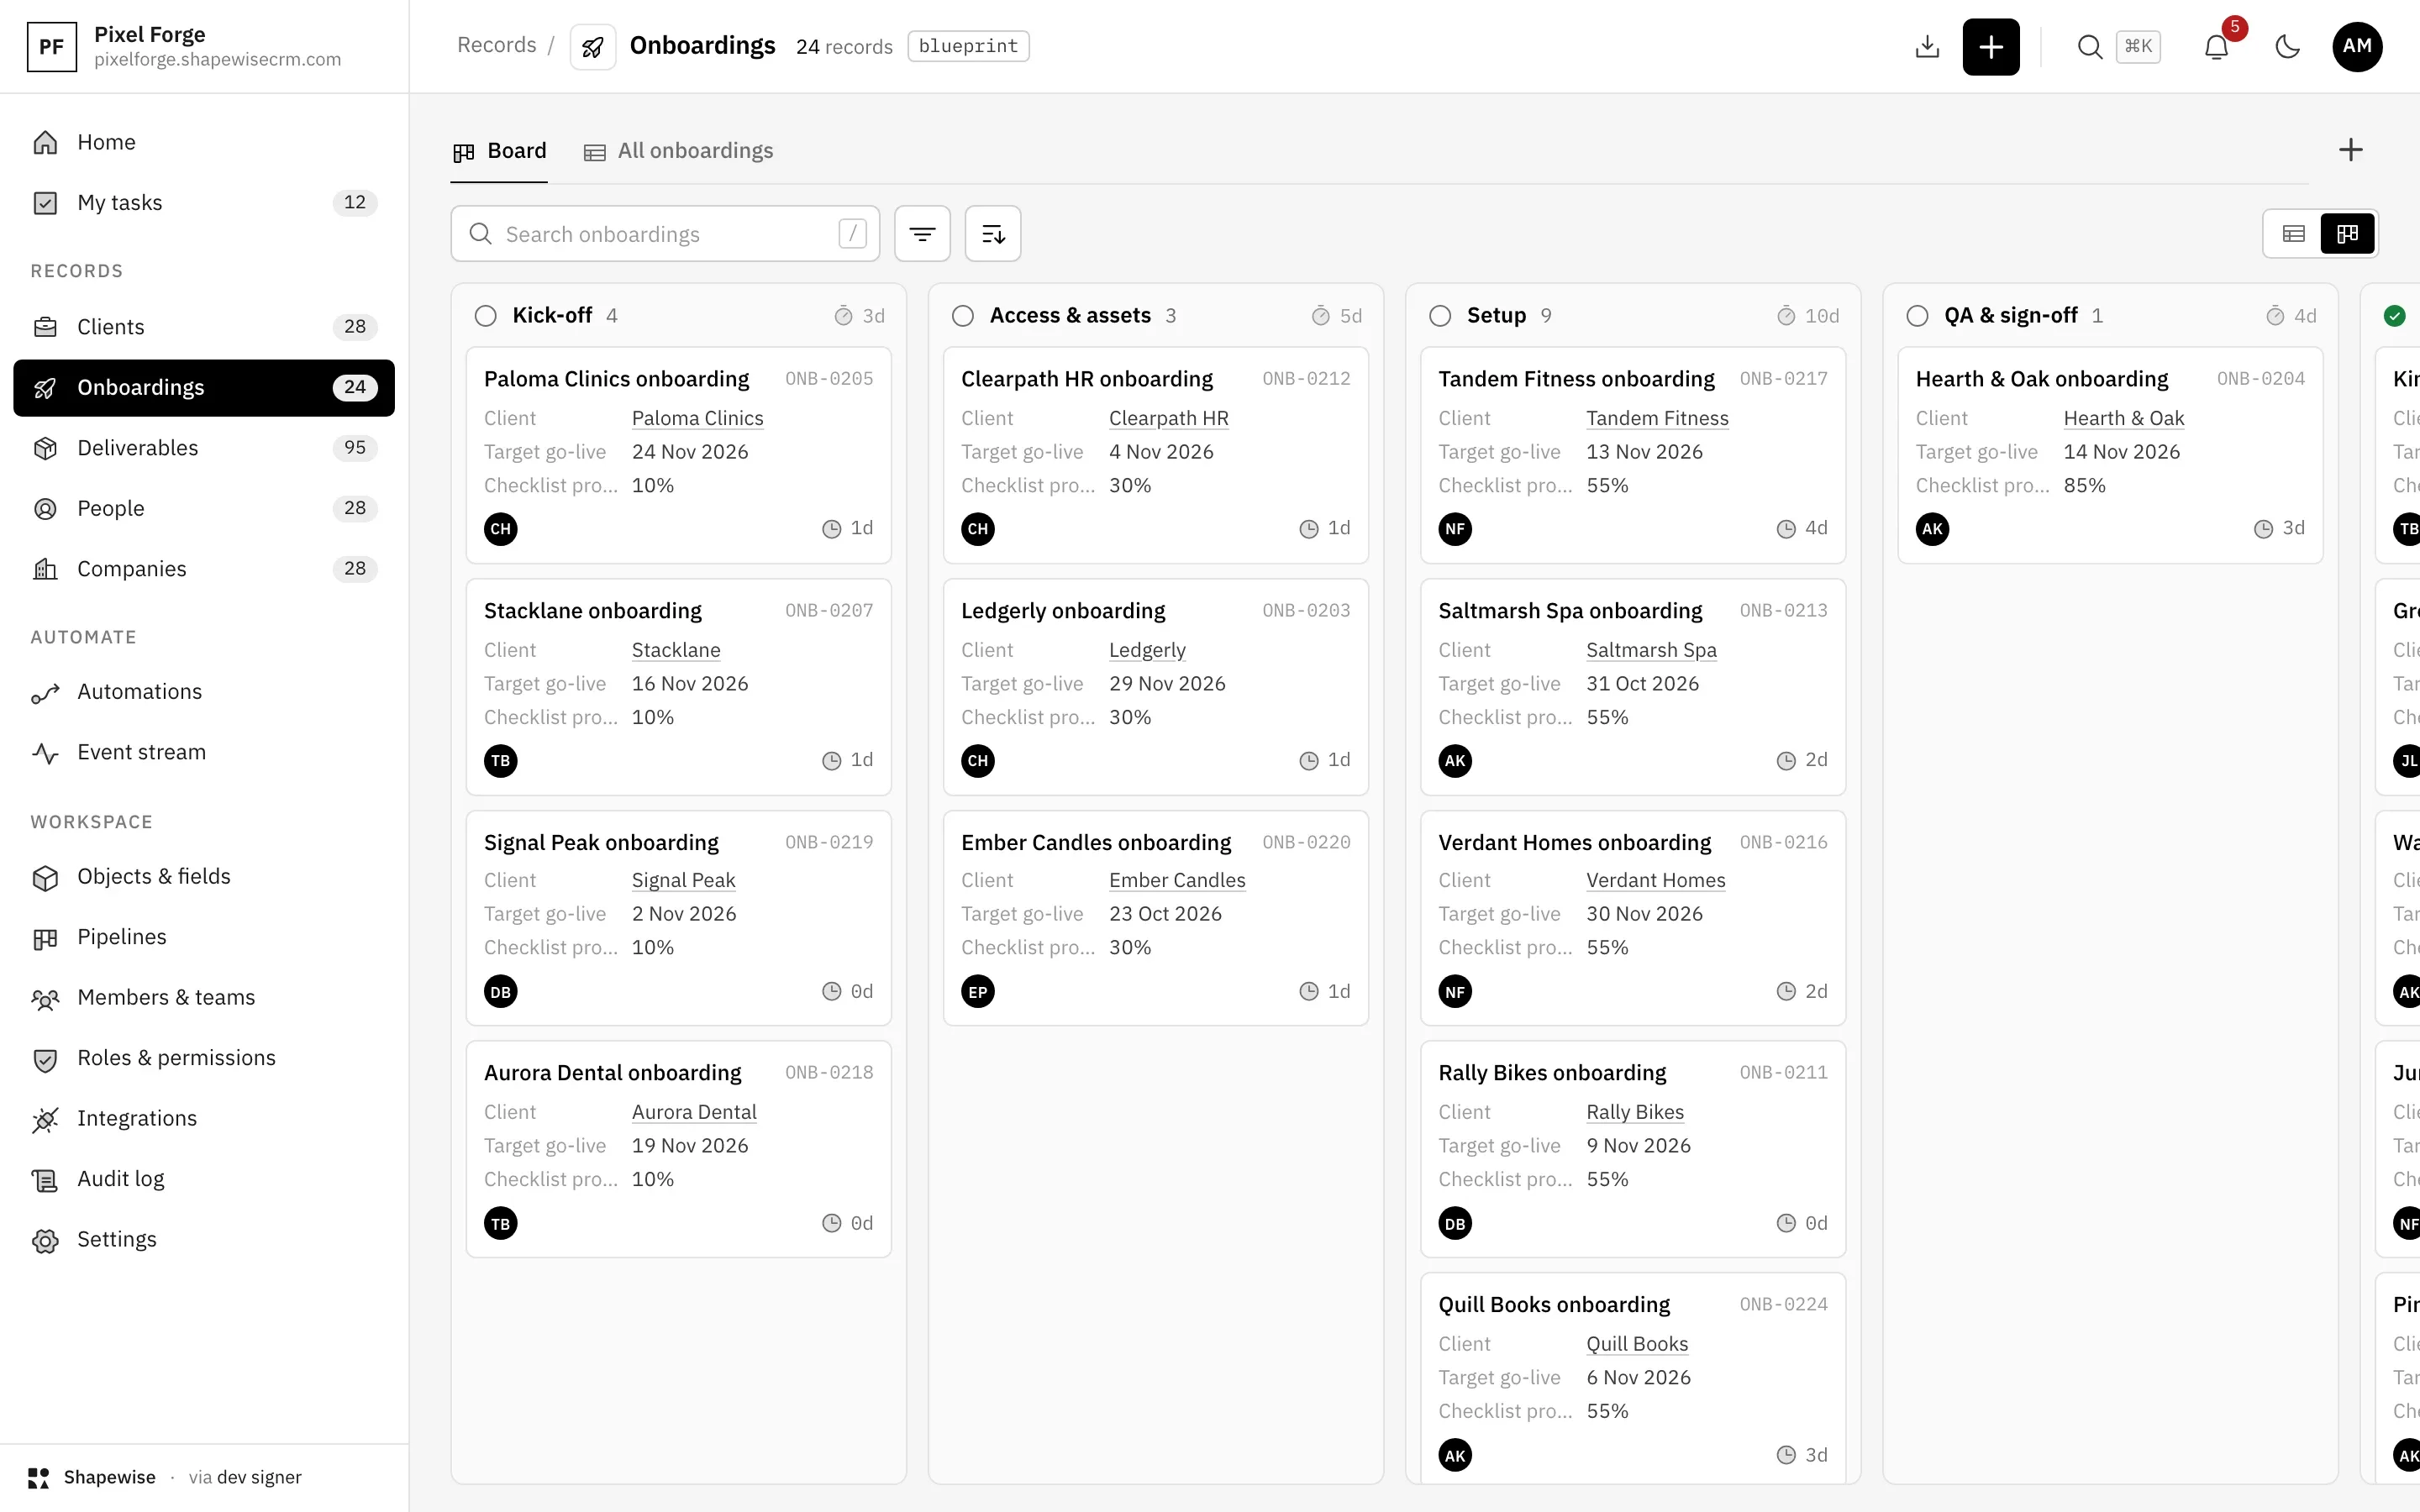This screenshot has width=2420, height=1512.
Task: Open Signal Peak onboarding card title
Action: point(601,842)
